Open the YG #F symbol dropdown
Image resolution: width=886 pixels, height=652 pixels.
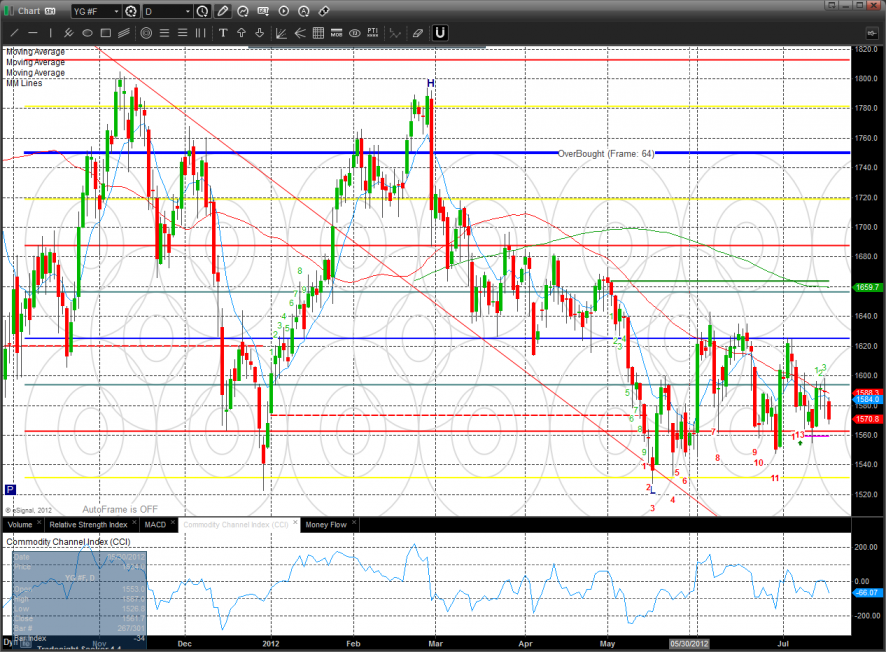97,11
